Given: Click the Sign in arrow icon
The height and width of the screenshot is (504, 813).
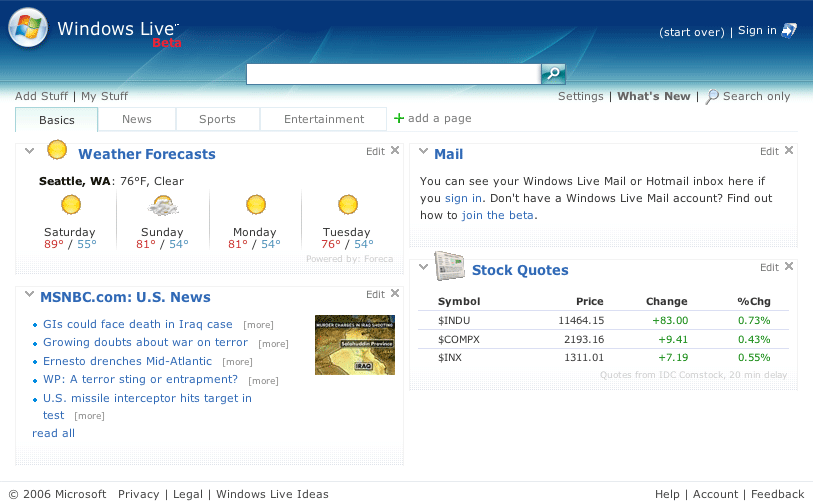Looking at the screenshot, I should (x=789, y=31).
